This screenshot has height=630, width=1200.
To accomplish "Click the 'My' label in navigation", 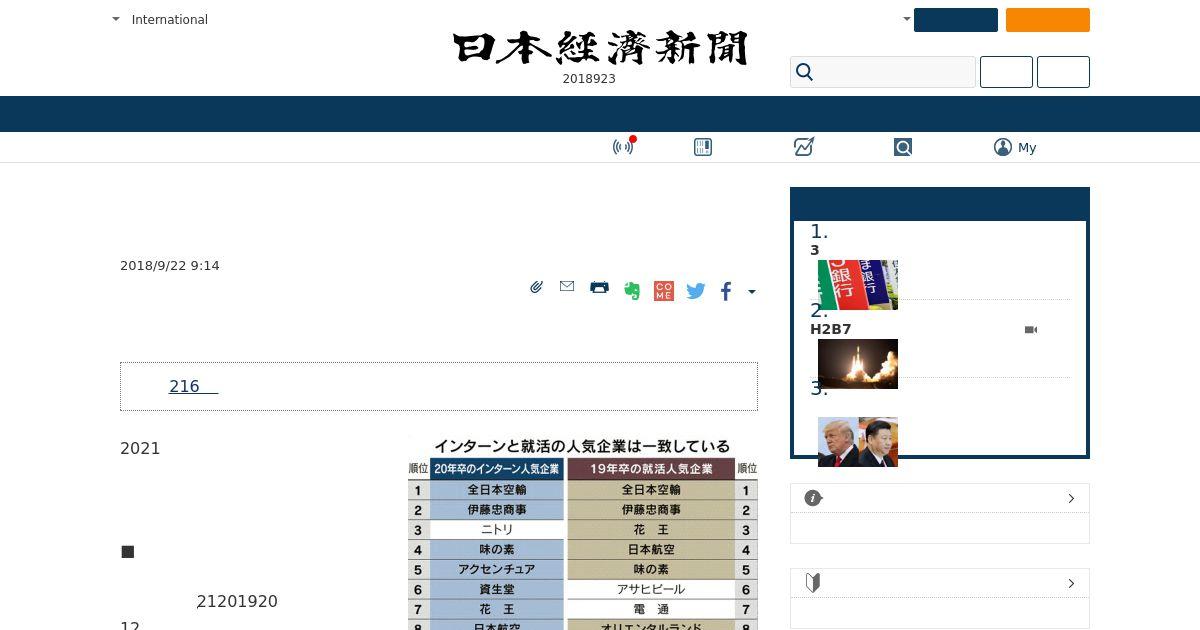I will 1027,147.
